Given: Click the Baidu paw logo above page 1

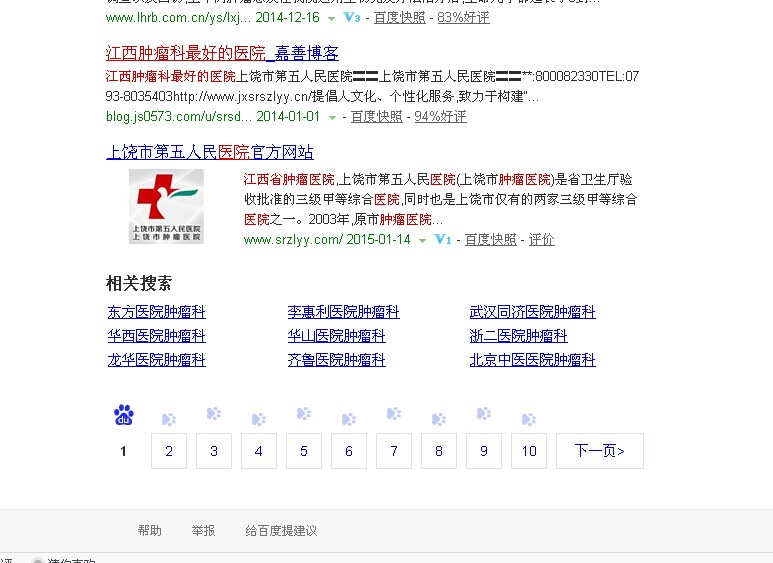Looking at the screenshot, I should 124,415.
